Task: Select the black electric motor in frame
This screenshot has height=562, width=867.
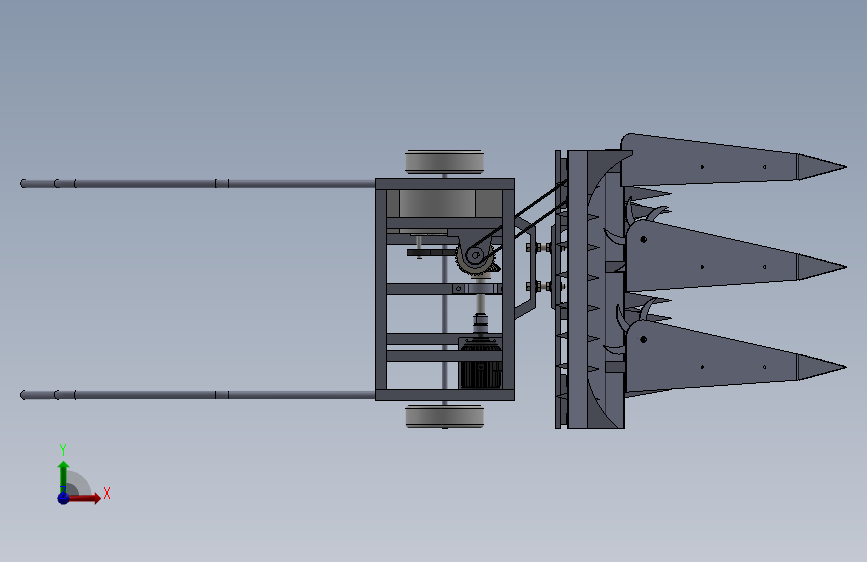Action: (480, 365)
